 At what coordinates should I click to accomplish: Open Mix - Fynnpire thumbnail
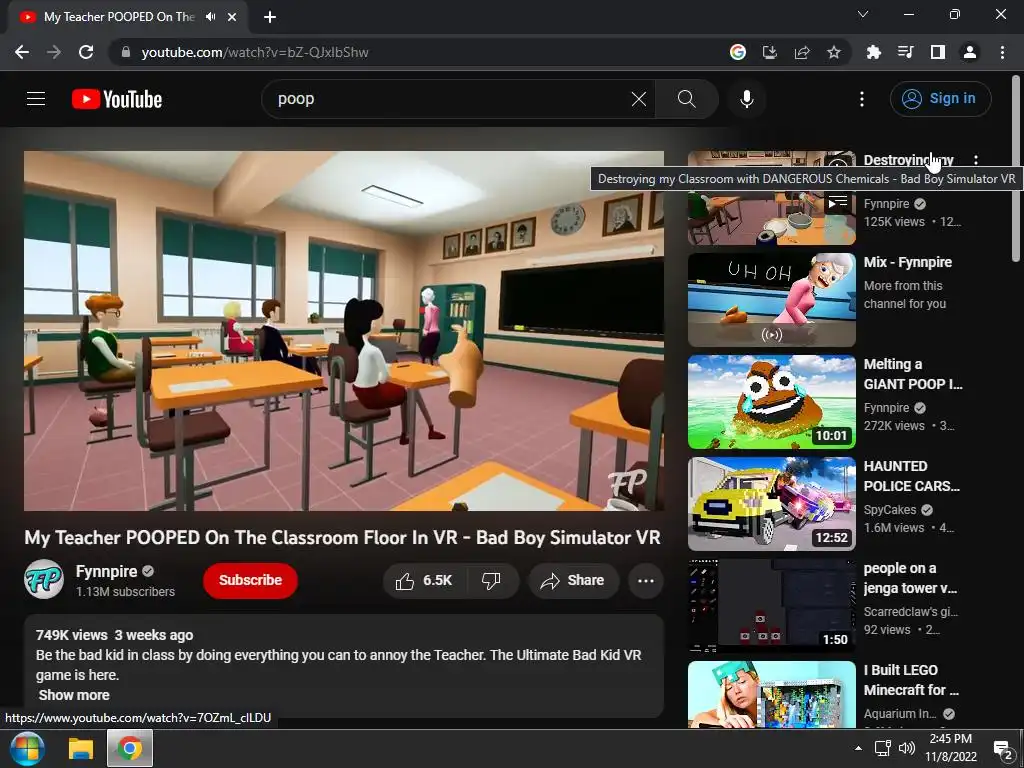pyautogui.click(x=771, y=300)
